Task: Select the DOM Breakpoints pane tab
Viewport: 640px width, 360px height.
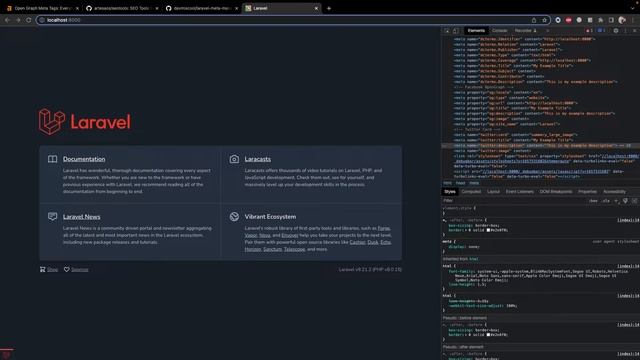Action: coord(556,191)
